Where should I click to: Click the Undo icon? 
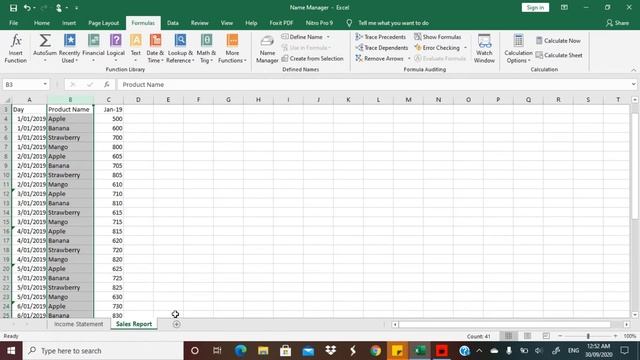coord(27,7)
